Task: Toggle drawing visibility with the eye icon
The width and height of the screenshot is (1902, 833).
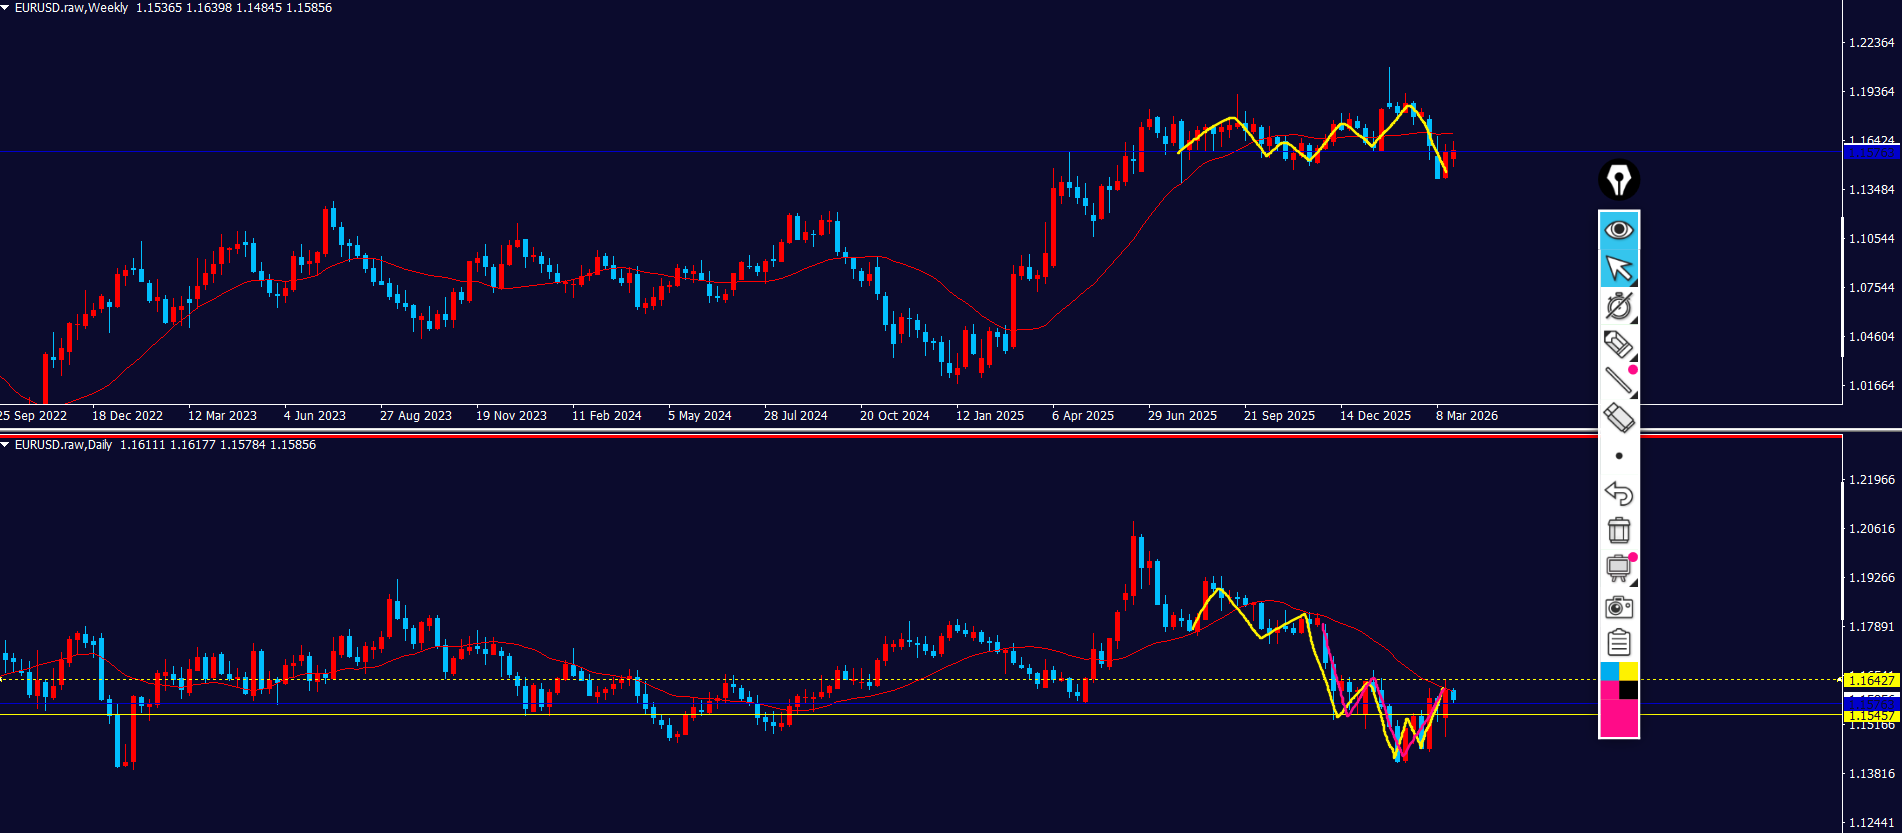Action: pos(1618,230)
